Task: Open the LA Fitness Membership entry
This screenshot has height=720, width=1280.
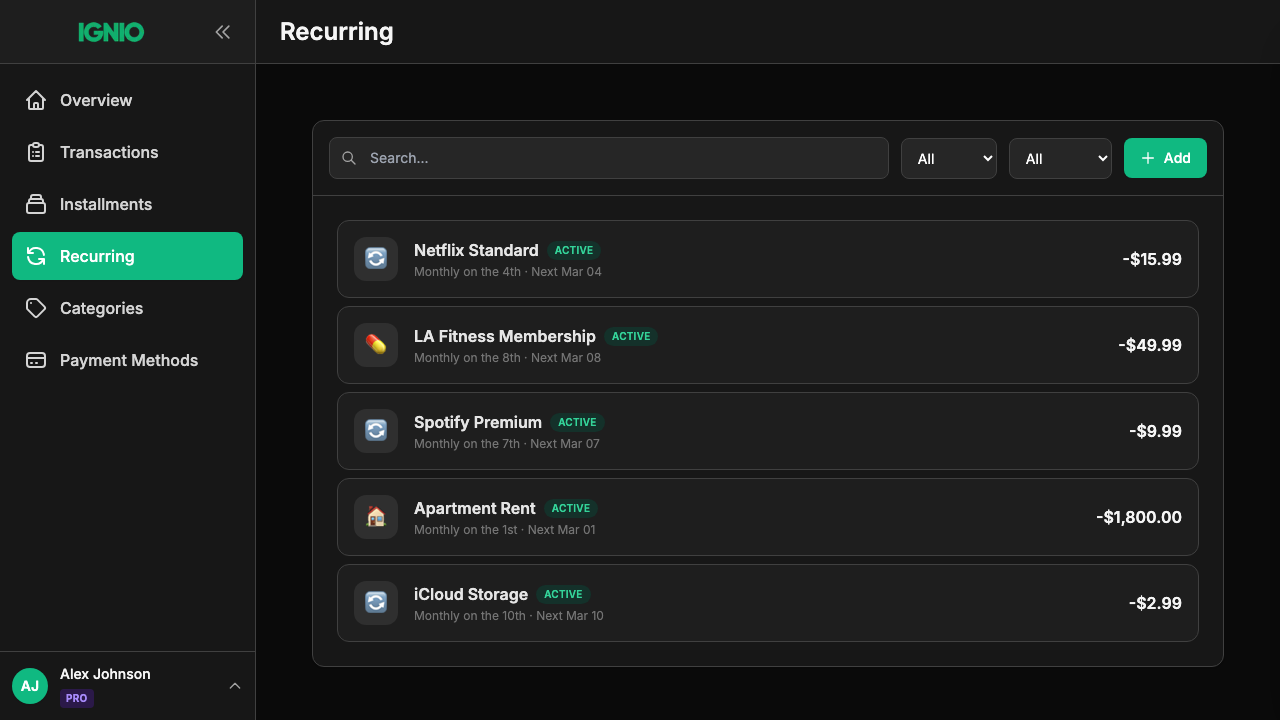Action: pyautogui.click(x=768, y=345)
